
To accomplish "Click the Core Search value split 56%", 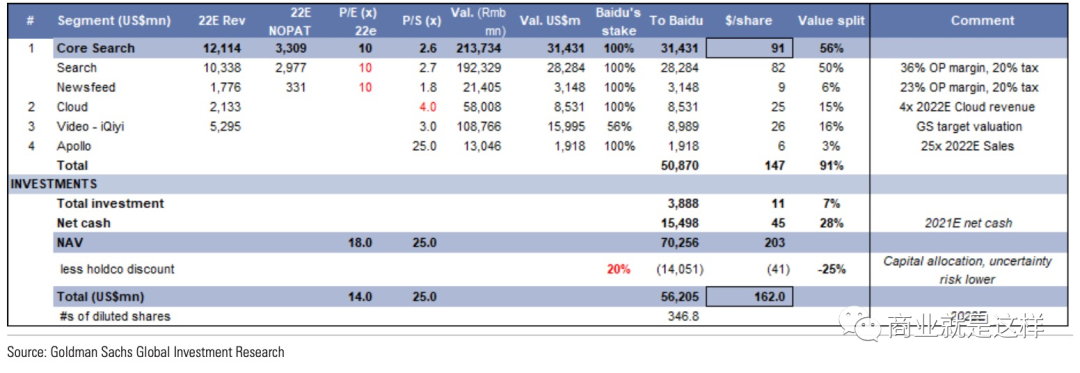I will (x=831, y=48).
